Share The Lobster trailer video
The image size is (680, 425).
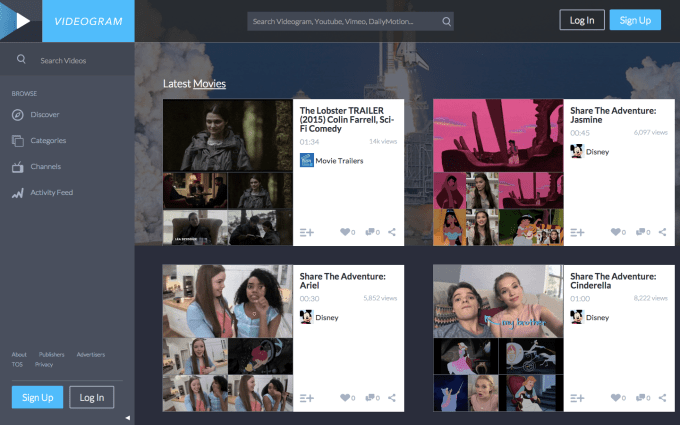[392, 232]
